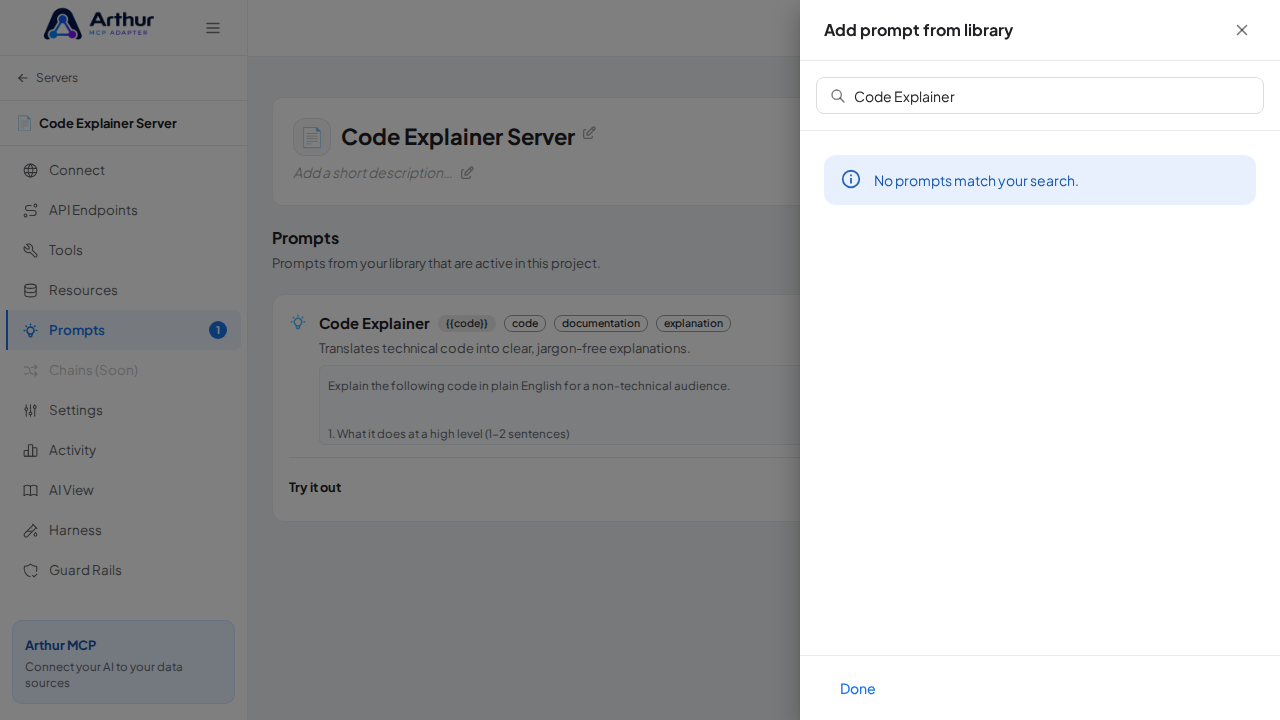
Task: Click the Prompts lightbulb sidebar icon
Action: click(x=31, y=330)
